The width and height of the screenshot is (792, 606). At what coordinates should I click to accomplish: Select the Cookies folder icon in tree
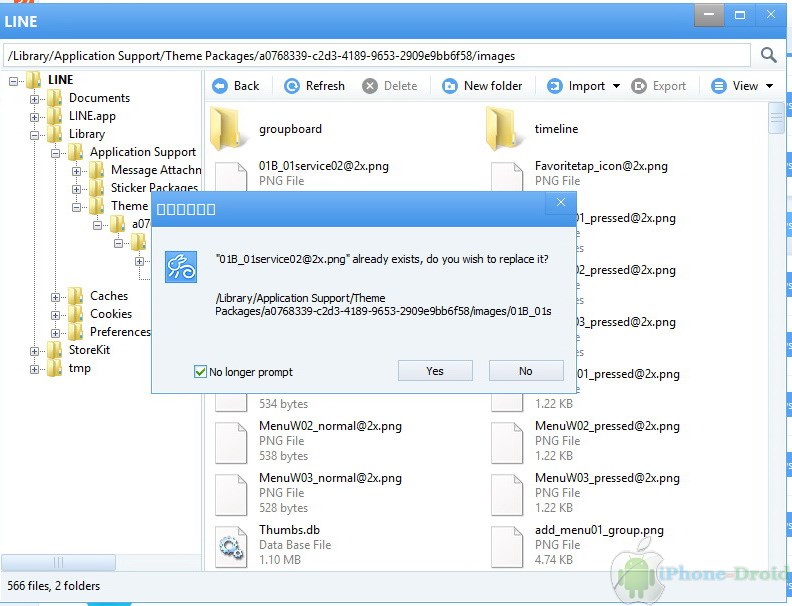point(75,314)
